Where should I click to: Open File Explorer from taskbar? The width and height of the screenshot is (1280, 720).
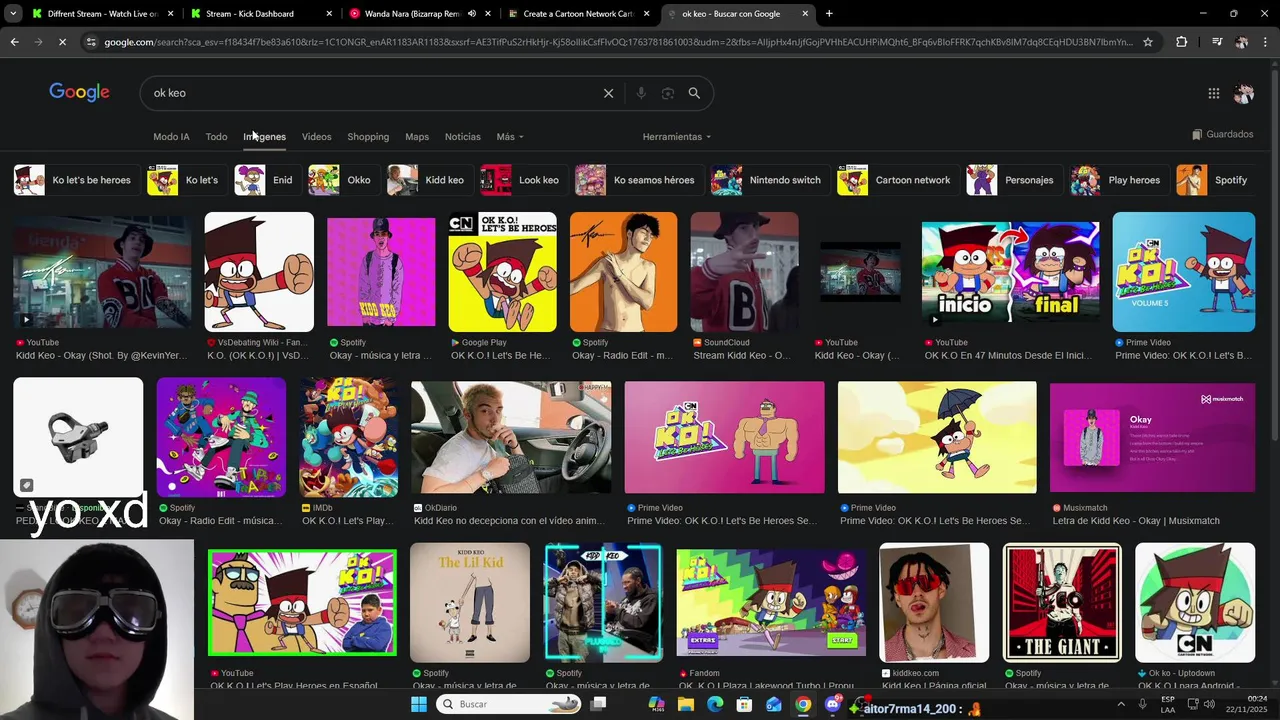pyautogui.click(x=686, y=704)
